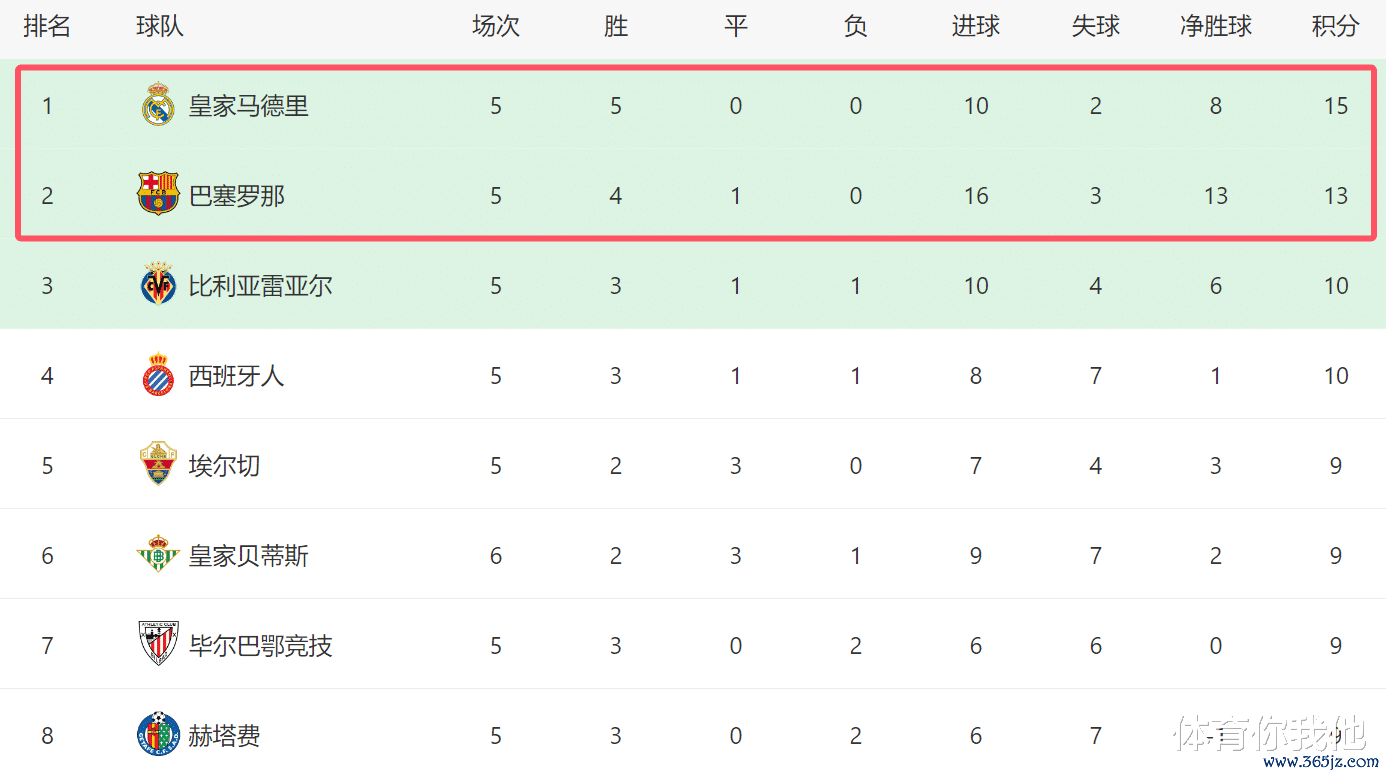Open the 比利亚雷亚尔 team link

[261, 286]
